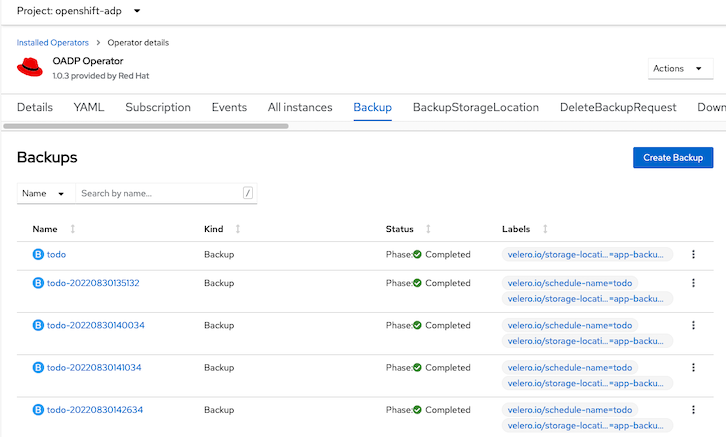Click storage-location label for todo-20220830140034
The image size is (726, 437).
point(587,341)
